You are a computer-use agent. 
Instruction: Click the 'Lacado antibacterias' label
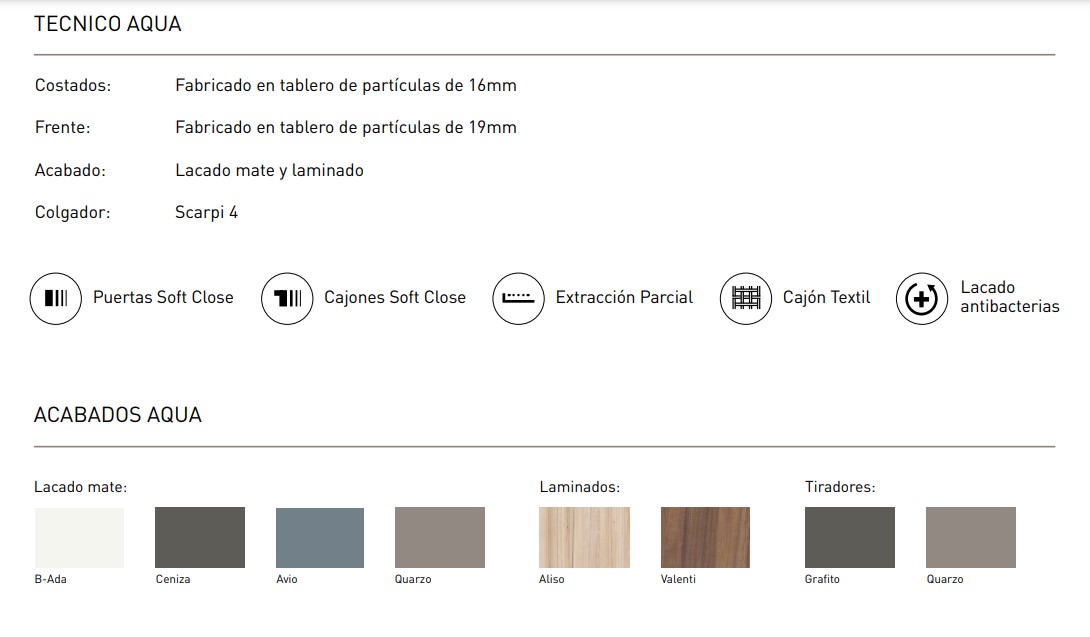1010,297
